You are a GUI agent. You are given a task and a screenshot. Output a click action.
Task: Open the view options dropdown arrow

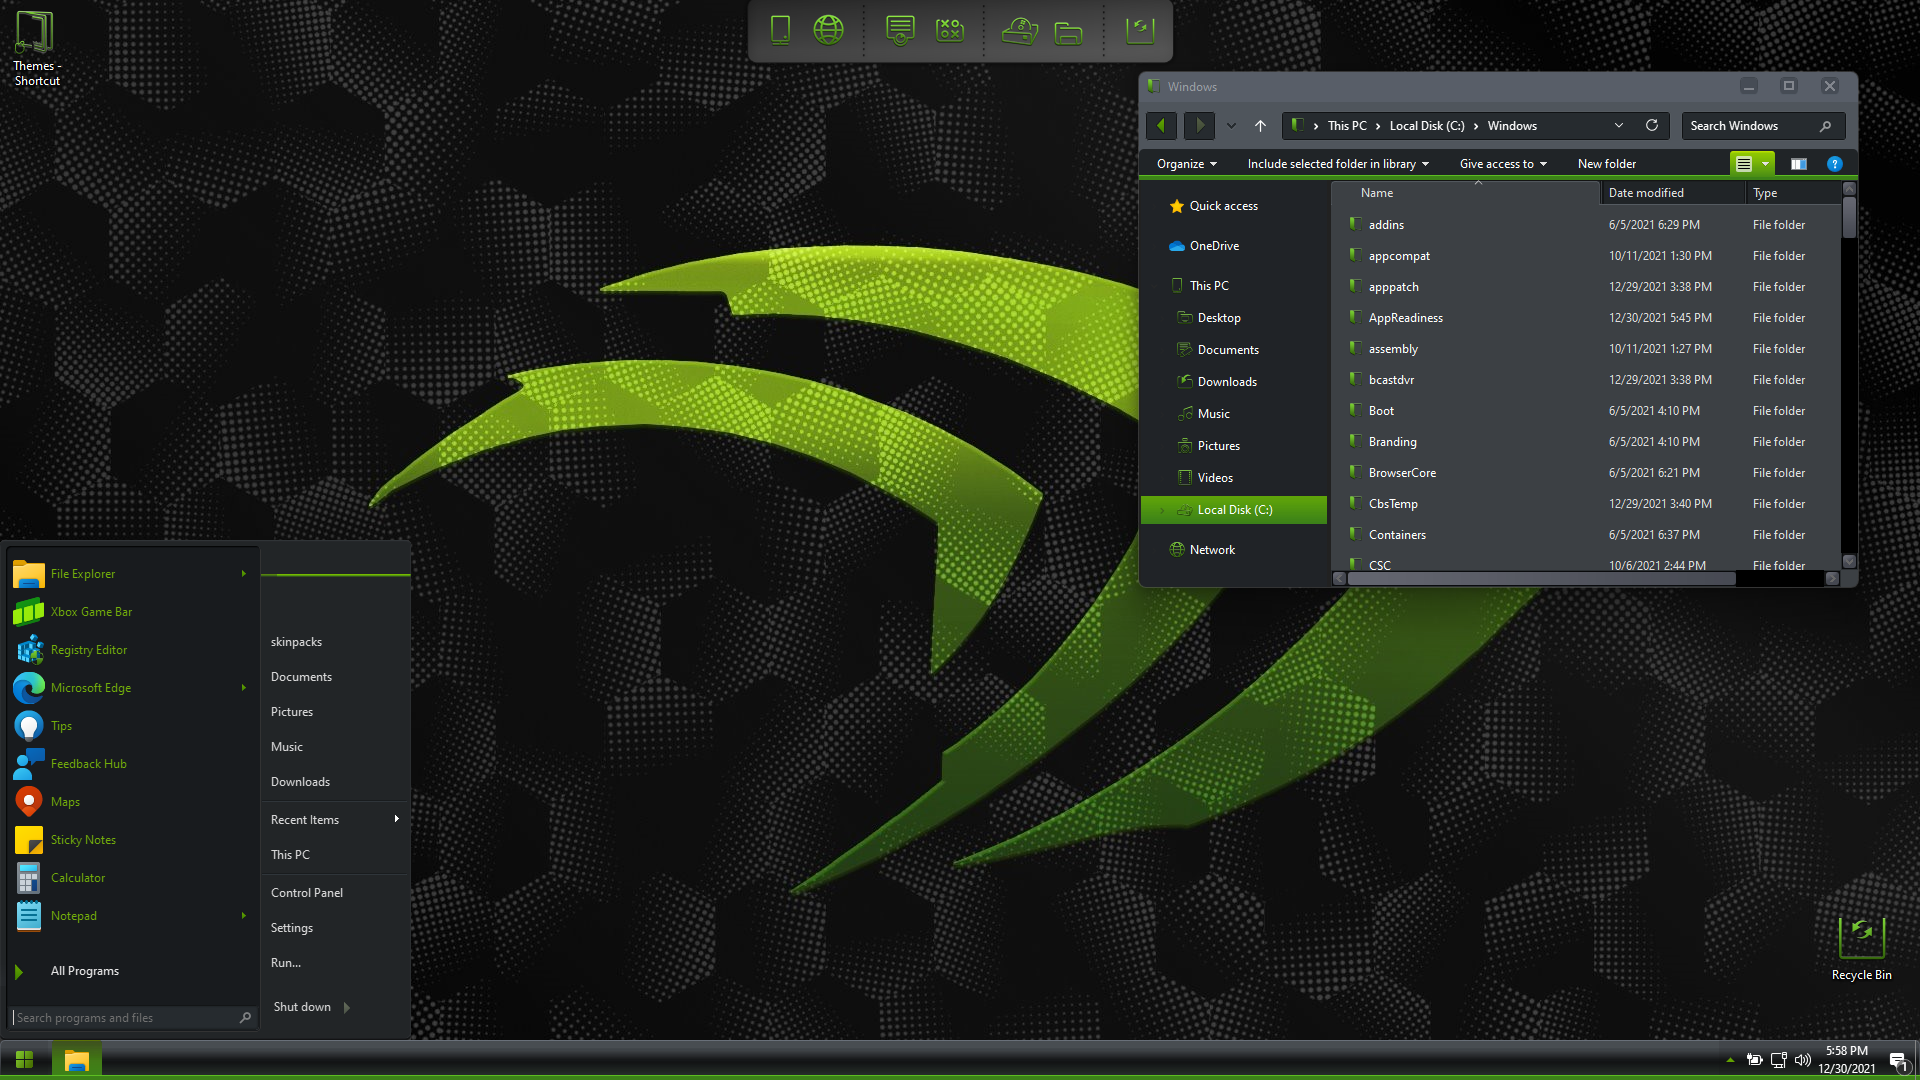[1765, 164]
